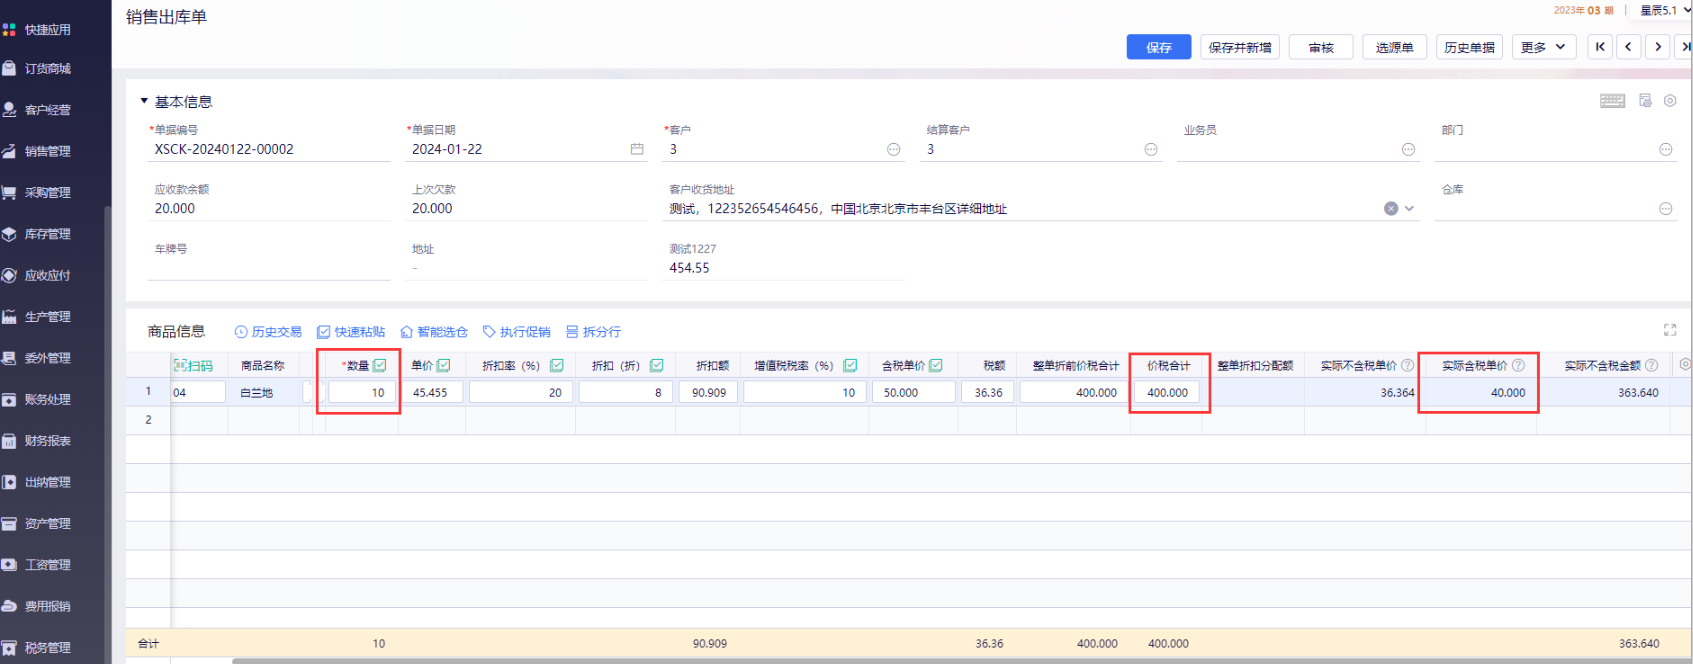Click 审核 button
The width and height of the screenshot is (1693, 664).
(1321, 47)
